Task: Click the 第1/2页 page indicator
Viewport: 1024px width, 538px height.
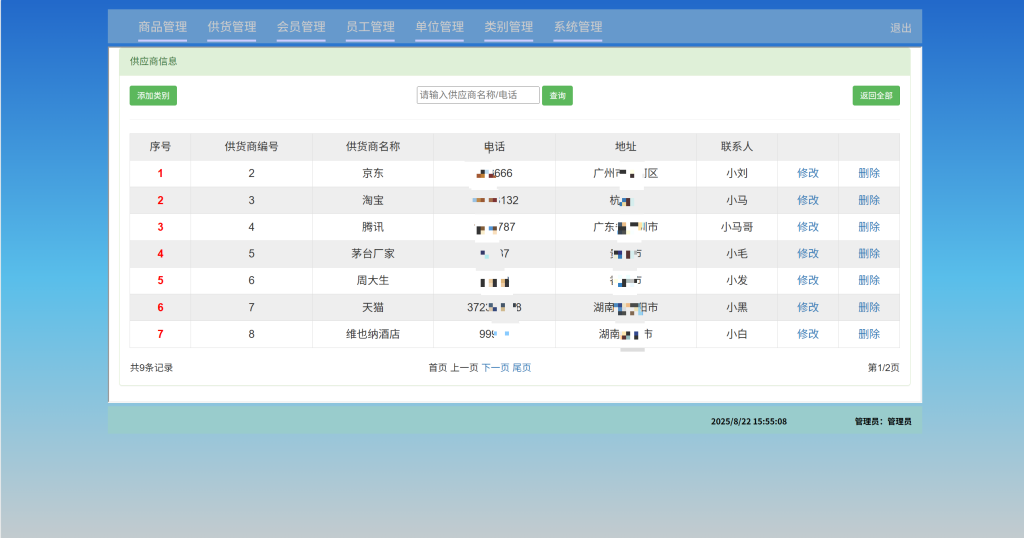Action: pyautogui.click(x=883, y=368)
